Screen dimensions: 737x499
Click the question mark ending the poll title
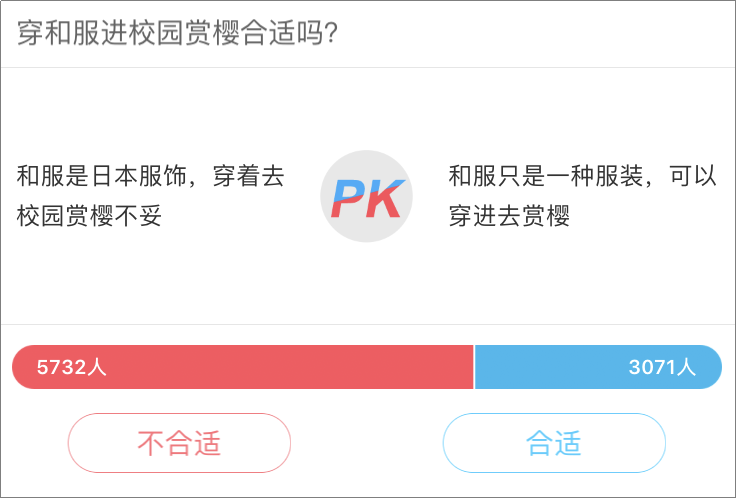pos(331,33)
